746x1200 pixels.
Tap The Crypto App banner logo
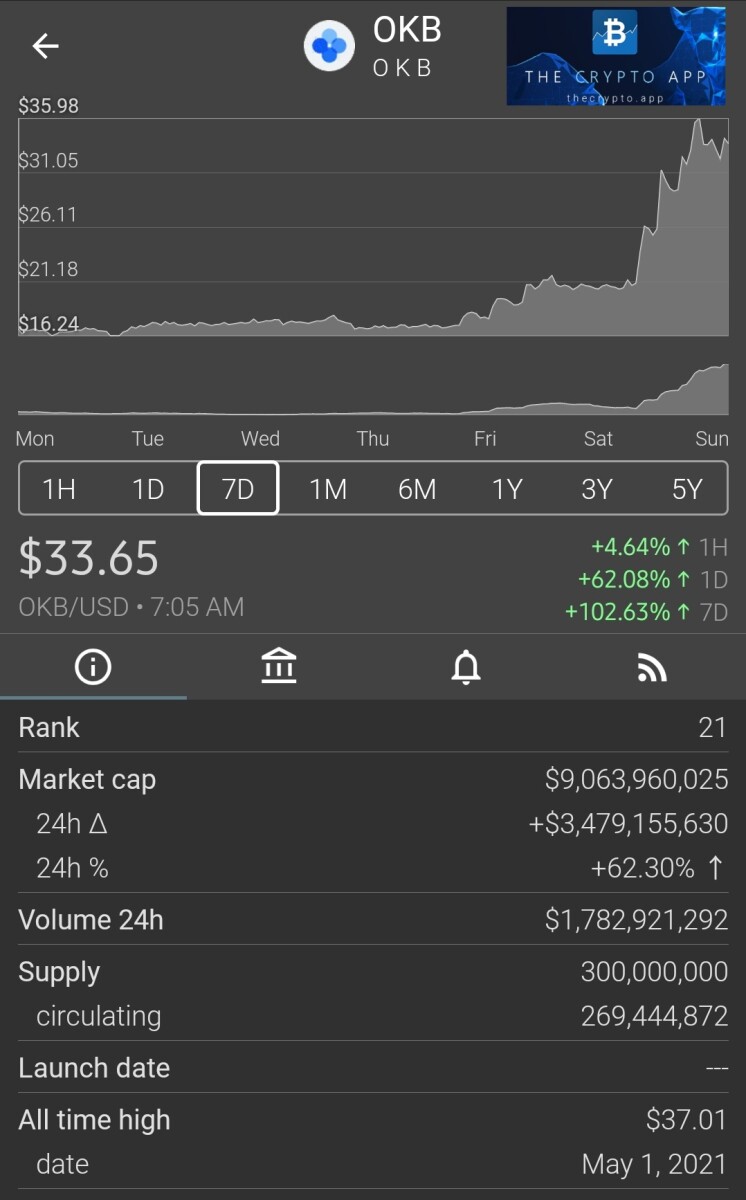click(x=615, y=56)
